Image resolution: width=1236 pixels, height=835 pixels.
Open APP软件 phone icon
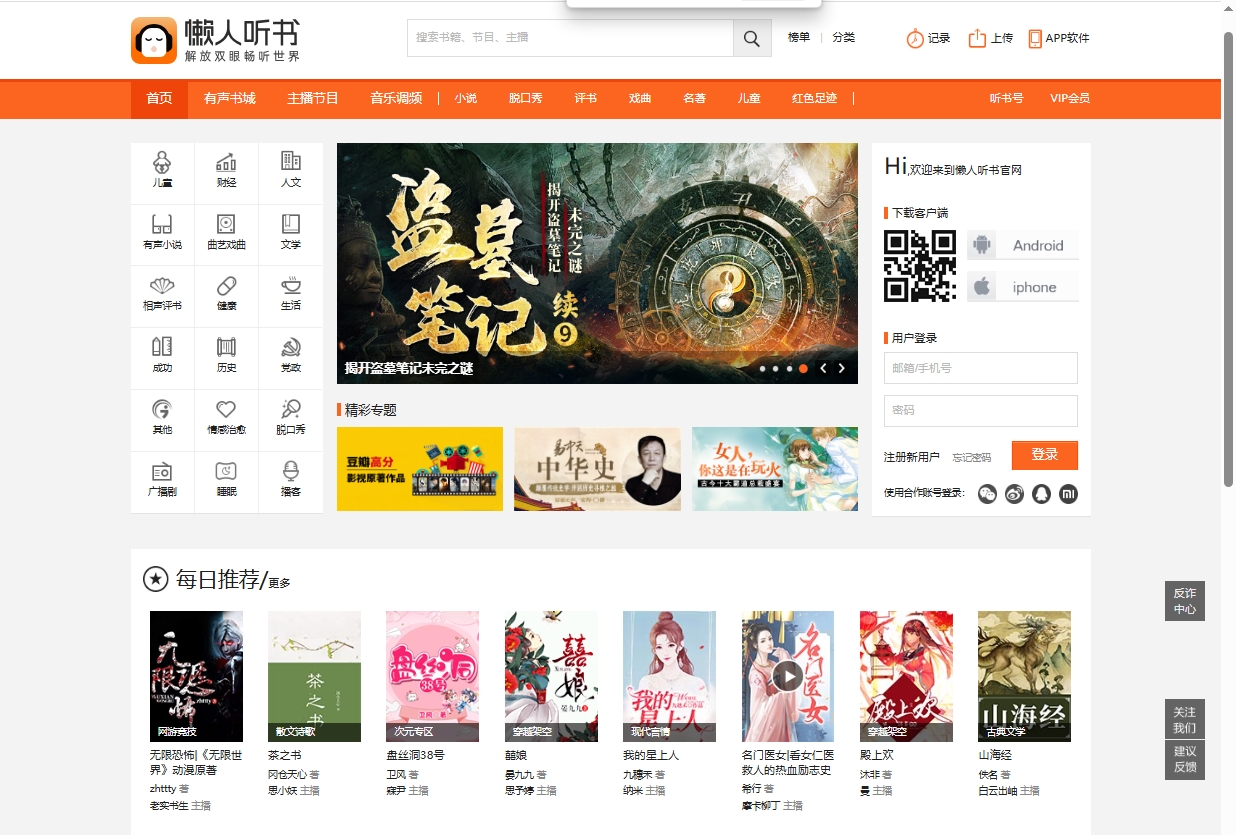(1035, 39)
